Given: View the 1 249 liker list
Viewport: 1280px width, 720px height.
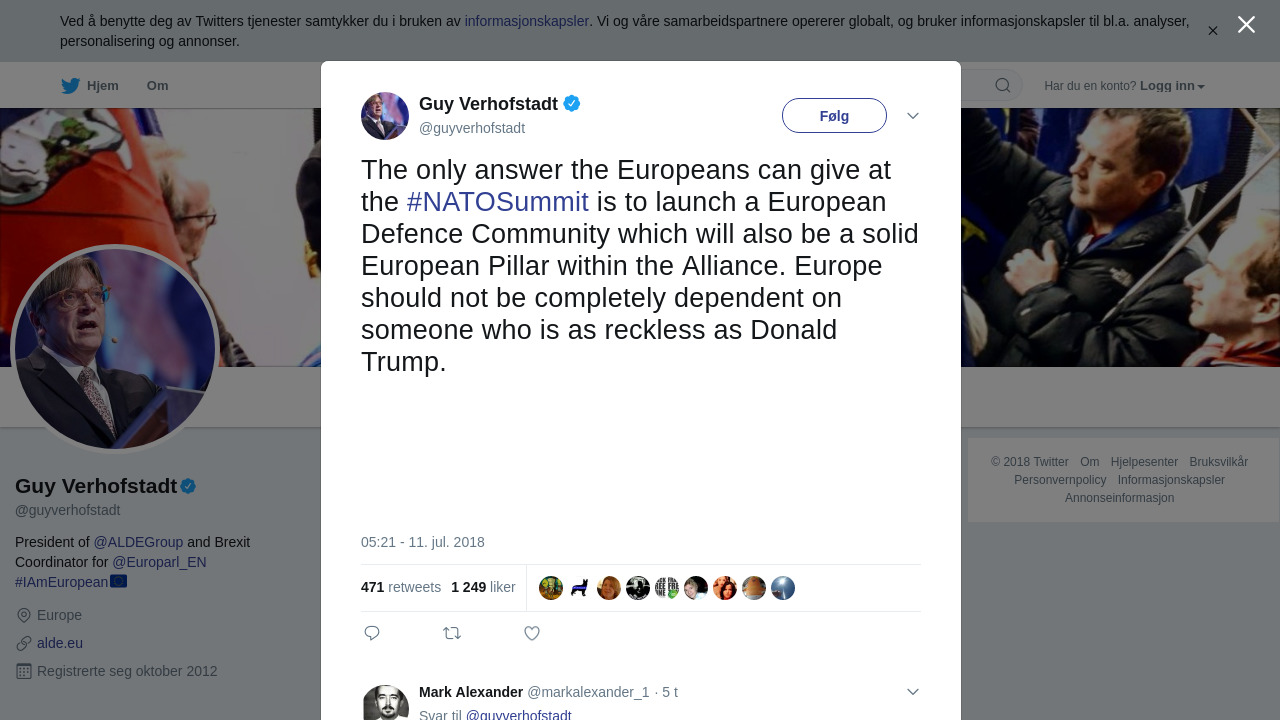Looking at the screenshot, I should point(483,587).
